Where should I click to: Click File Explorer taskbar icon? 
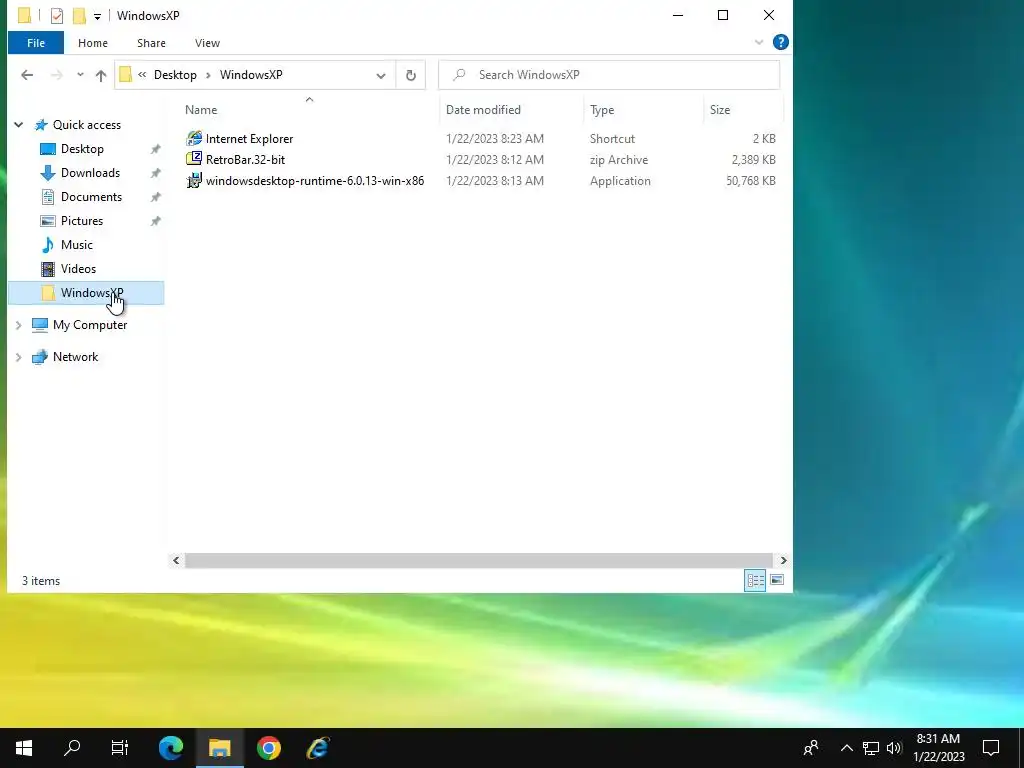click(220, 748)
